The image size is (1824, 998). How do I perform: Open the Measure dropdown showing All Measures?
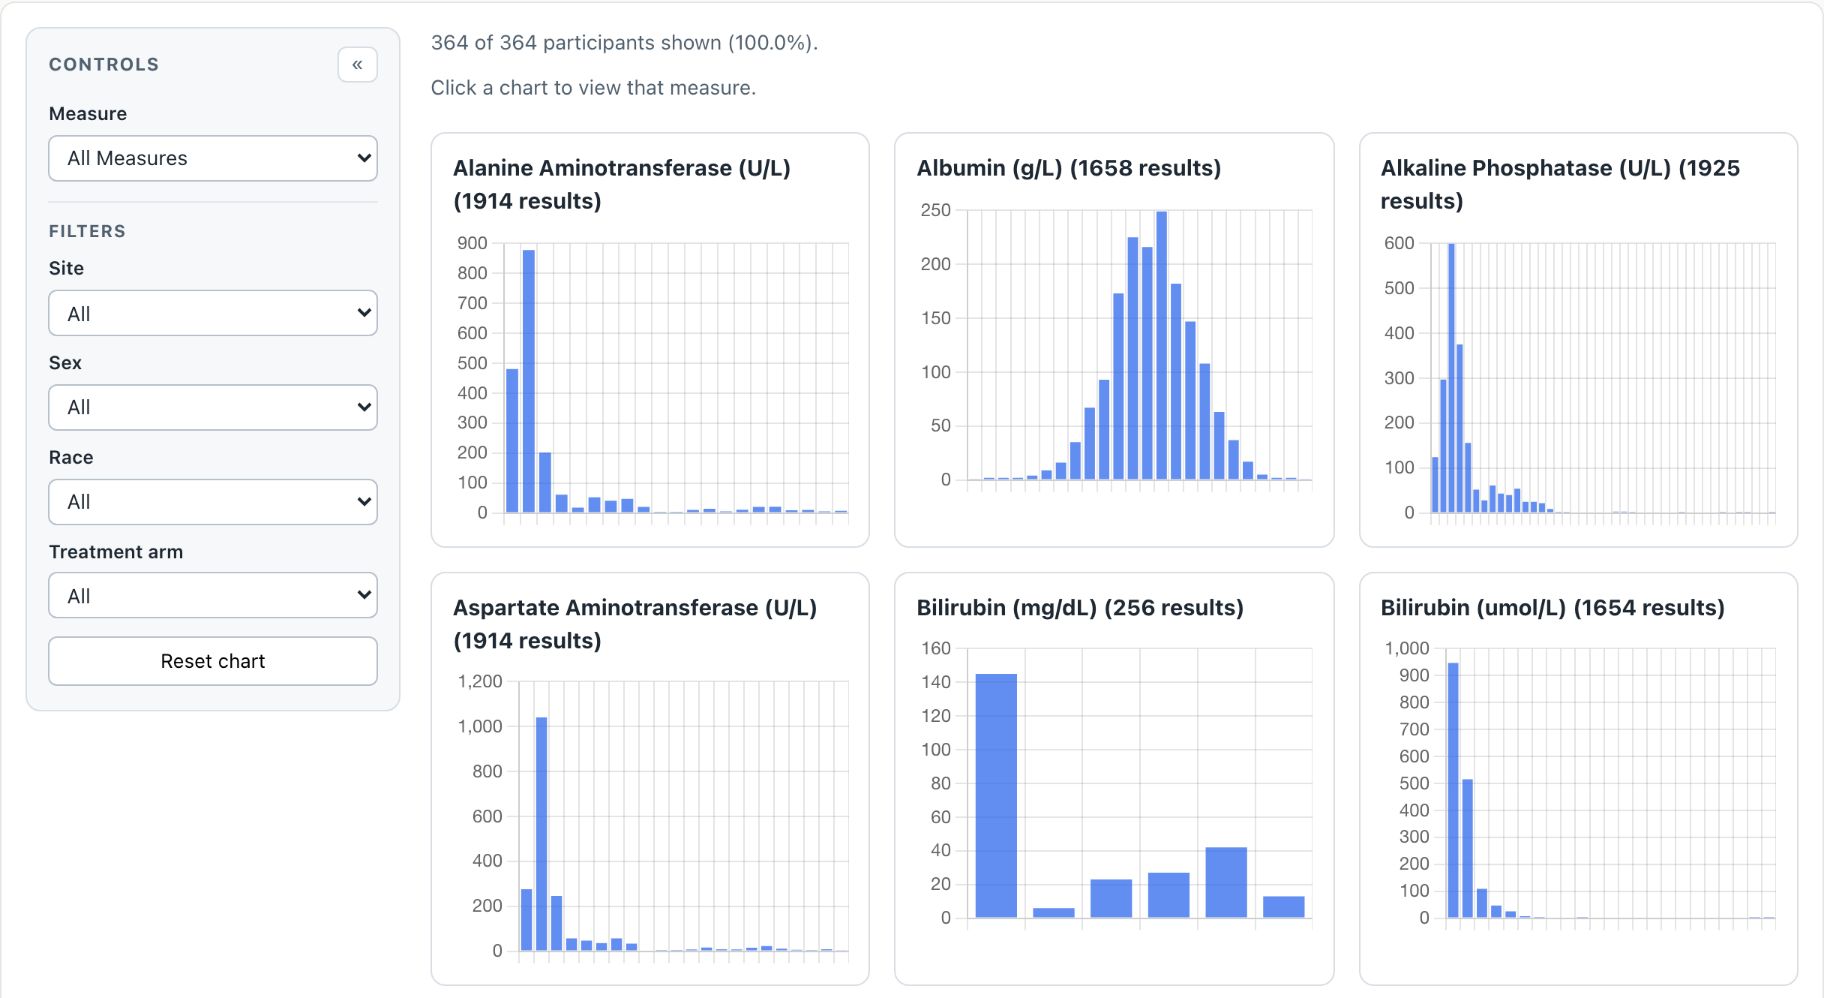pos(213,158)
